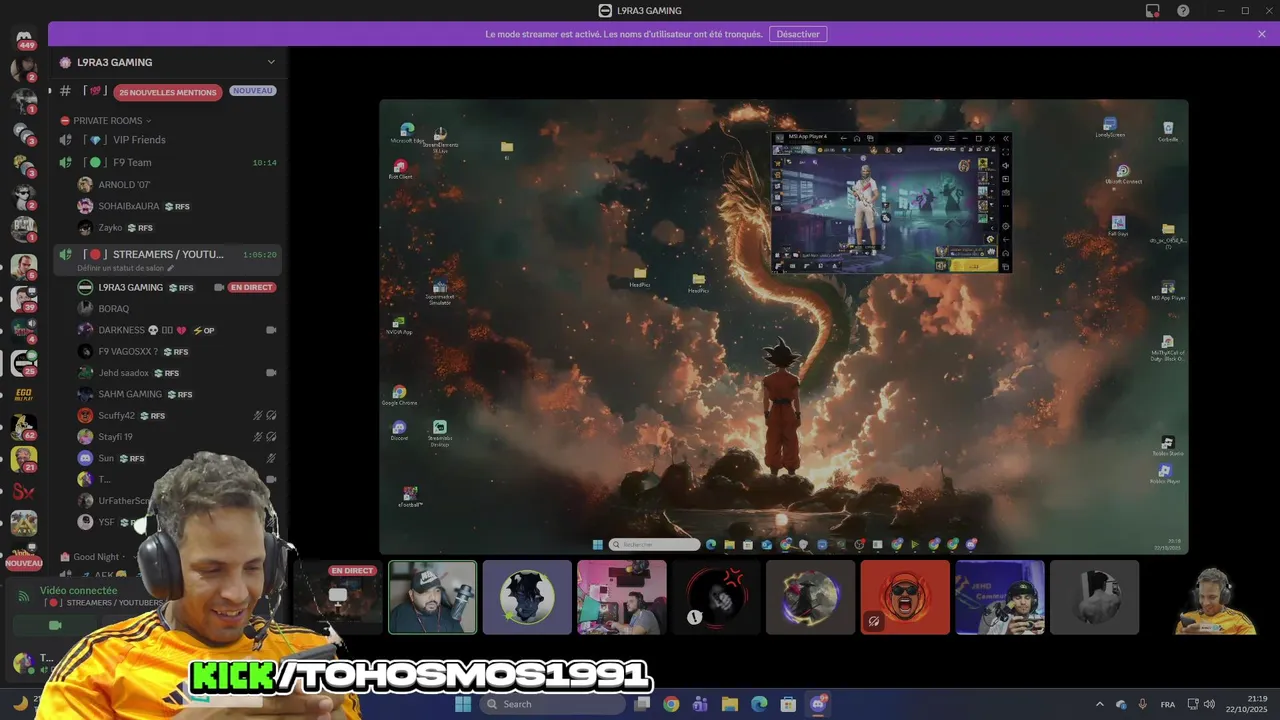Image resolution: width=1280 pixels, height=720 pixels.
Task: Open the server icon with badge 21
Action: tap(24, 459)
